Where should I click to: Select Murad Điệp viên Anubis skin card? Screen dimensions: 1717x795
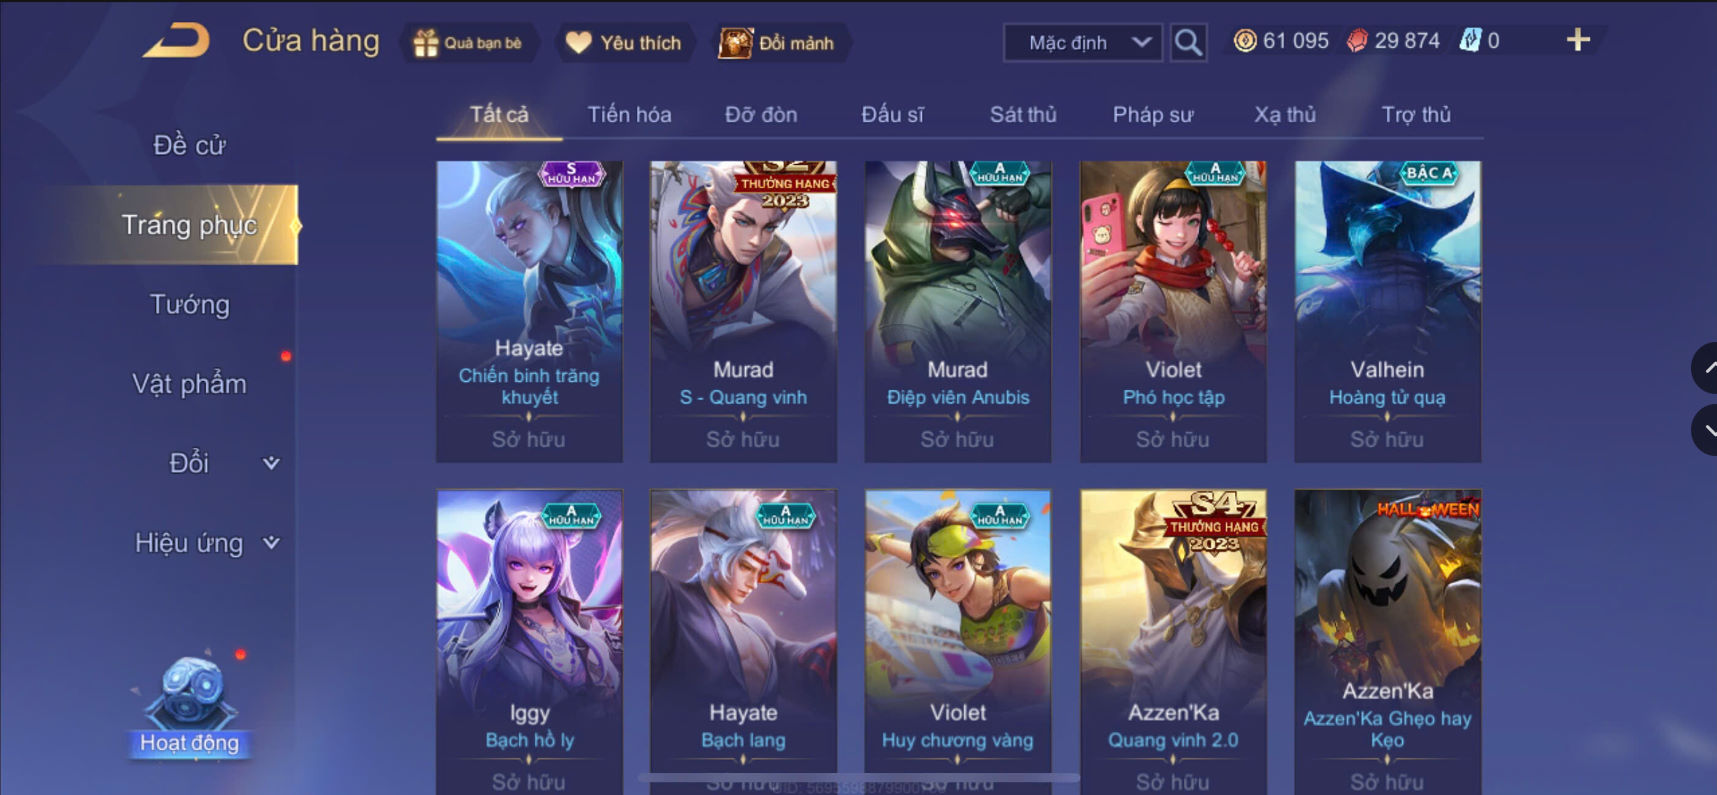(957, 311)
